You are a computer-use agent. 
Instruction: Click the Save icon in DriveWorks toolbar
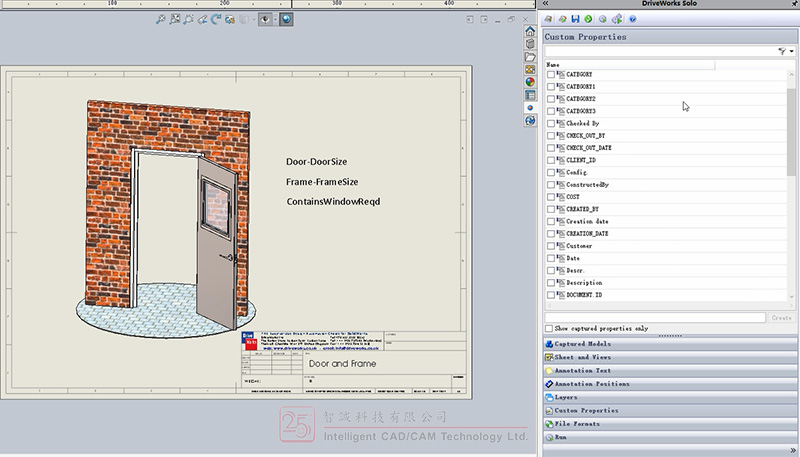[574, 19]
